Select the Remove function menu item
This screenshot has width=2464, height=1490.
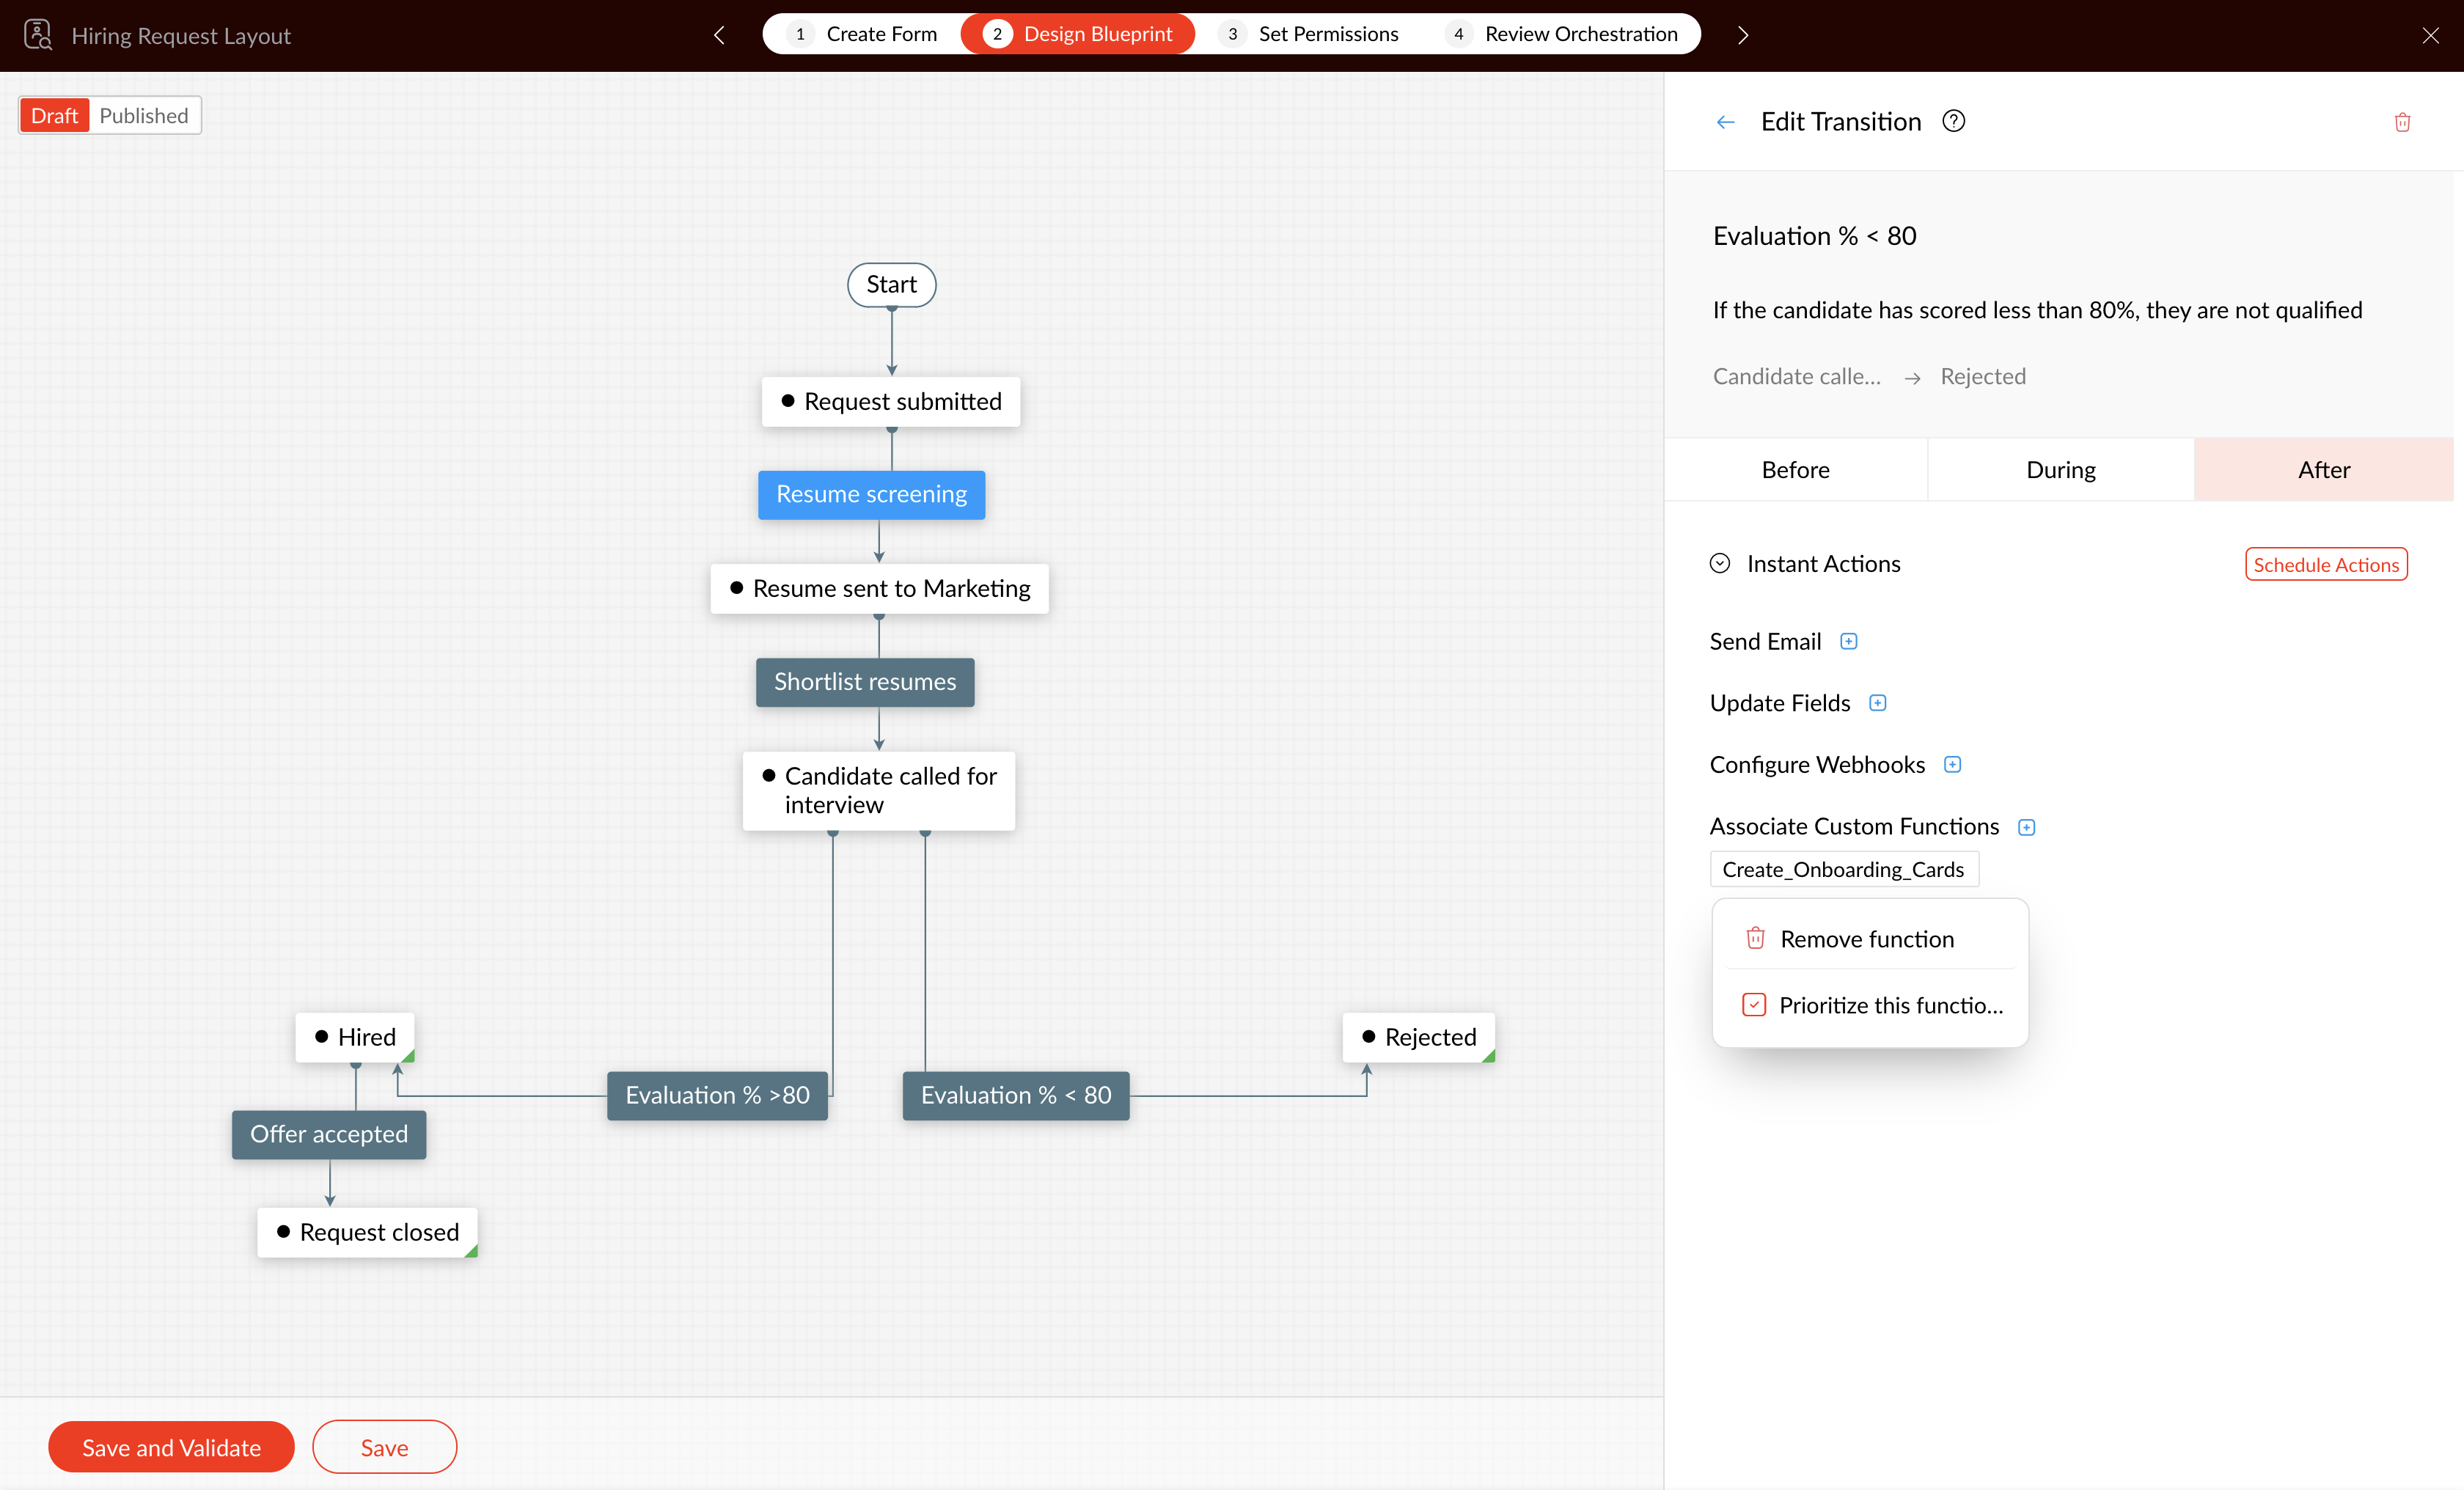pos(1866,939)
